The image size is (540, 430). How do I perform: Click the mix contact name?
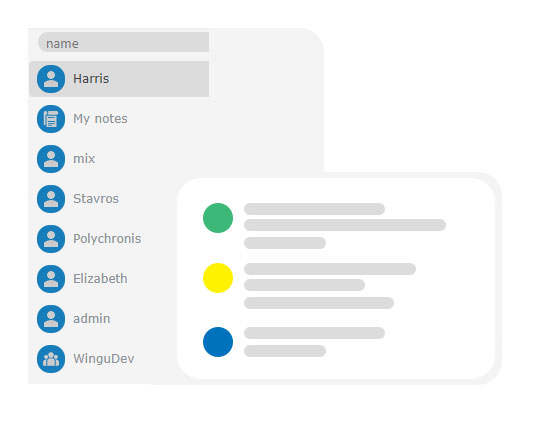84,159
